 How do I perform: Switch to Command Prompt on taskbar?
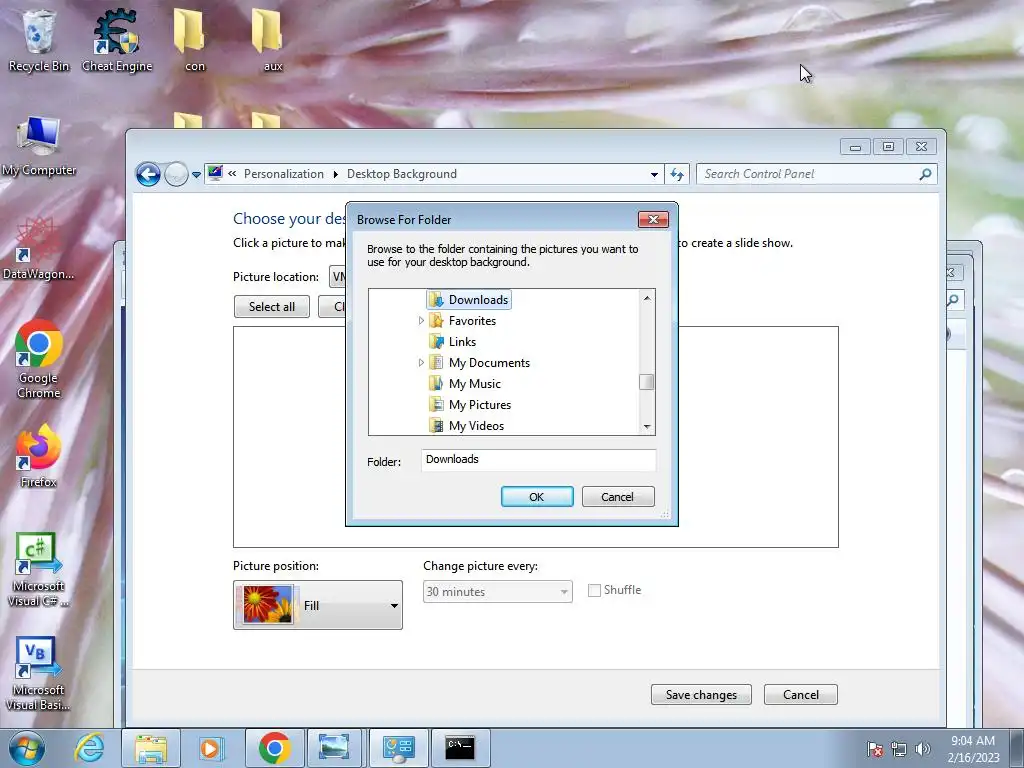point(460,748)
